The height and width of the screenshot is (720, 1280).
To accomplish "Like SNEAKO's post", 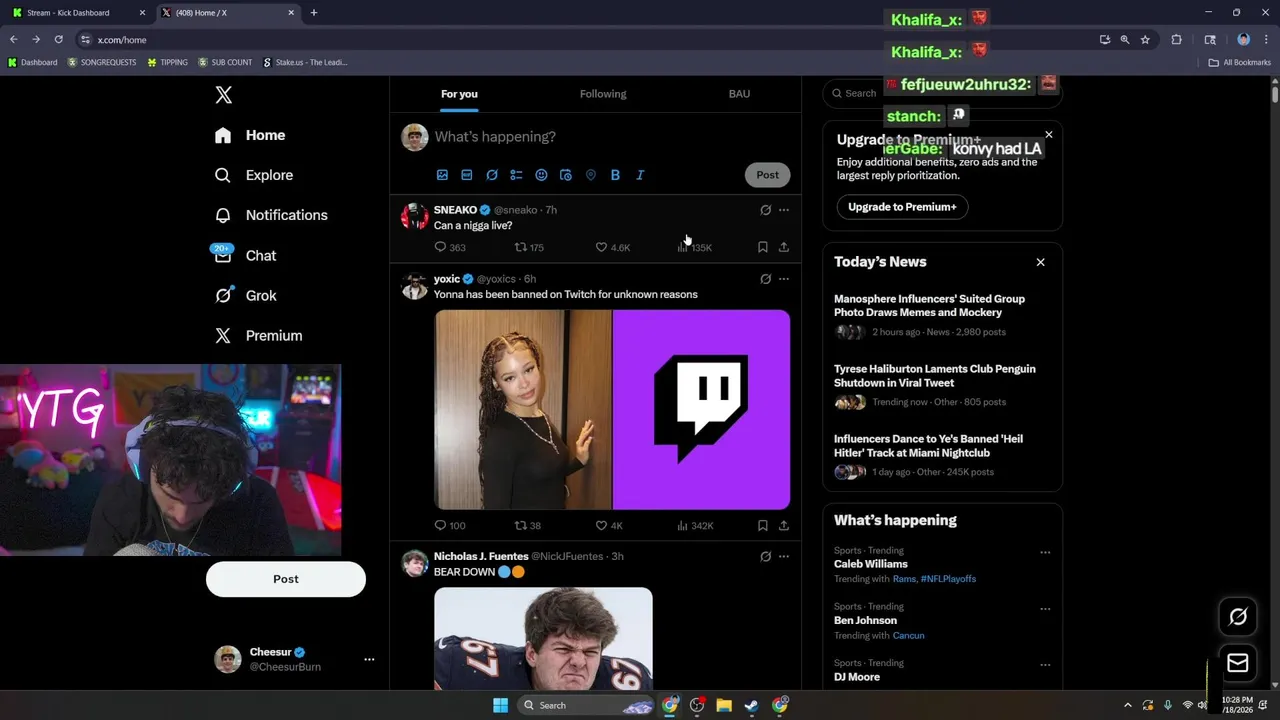I will click(x=612, y=247).
